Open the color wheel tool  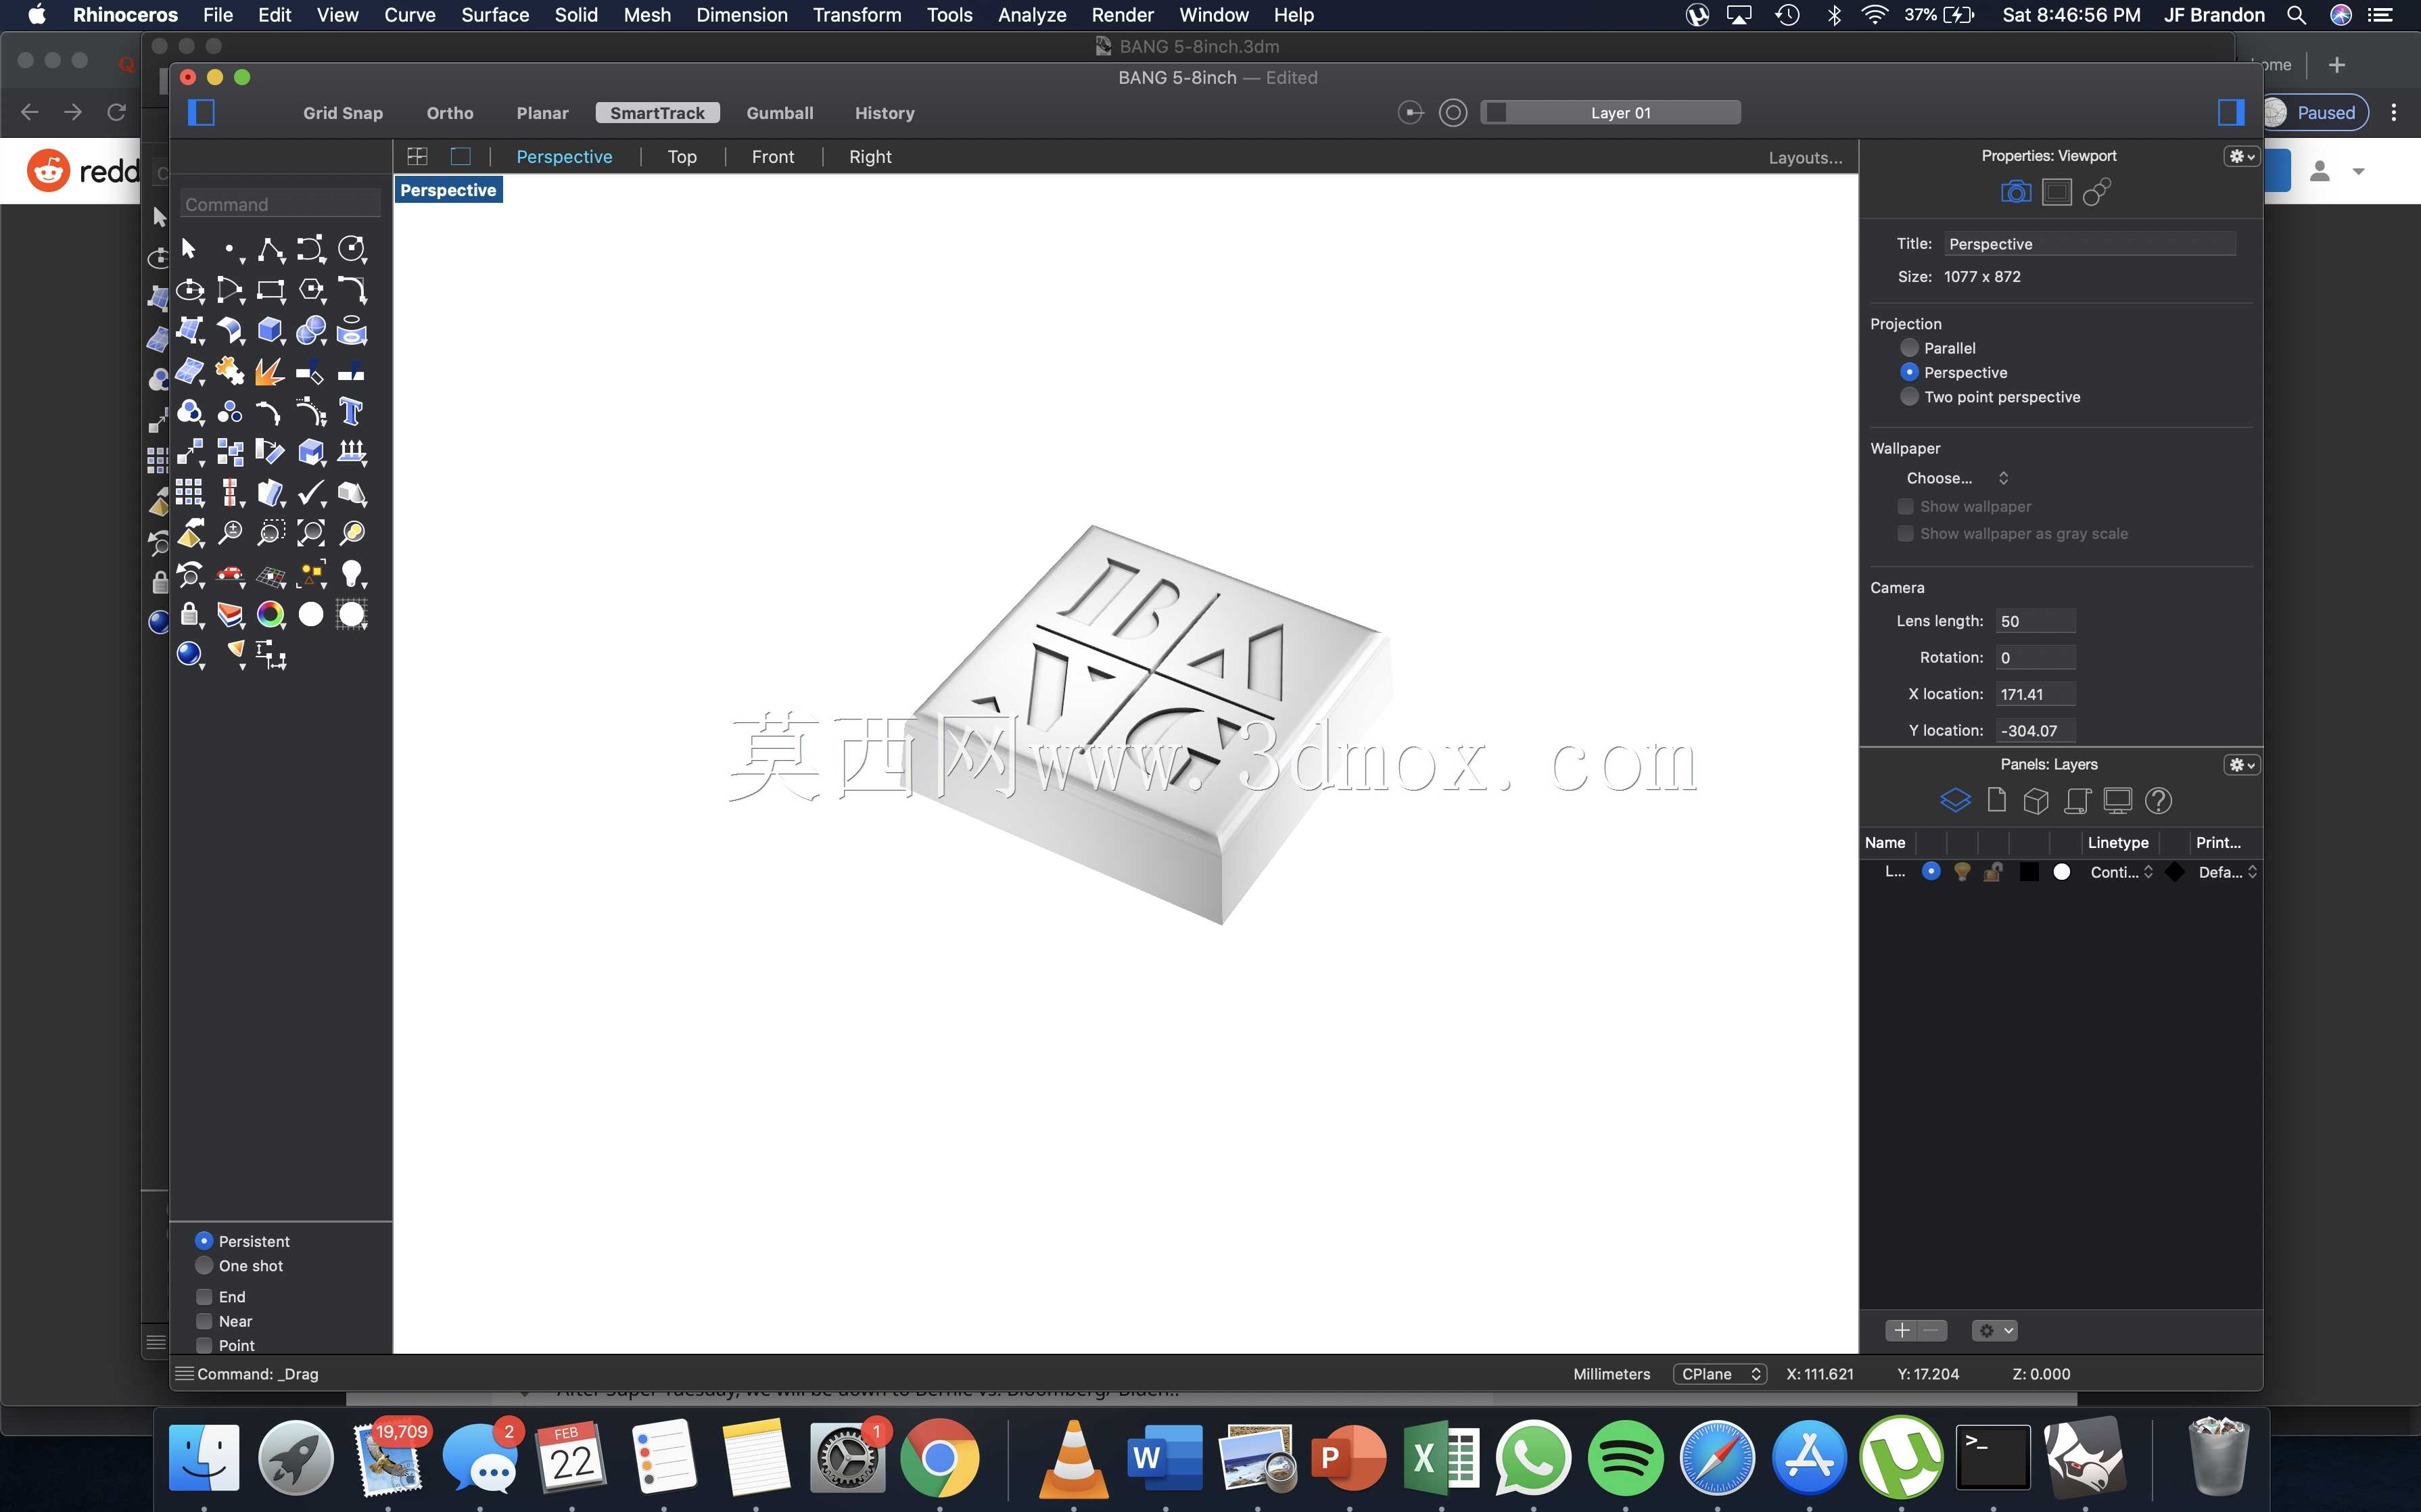click(270, 614)
